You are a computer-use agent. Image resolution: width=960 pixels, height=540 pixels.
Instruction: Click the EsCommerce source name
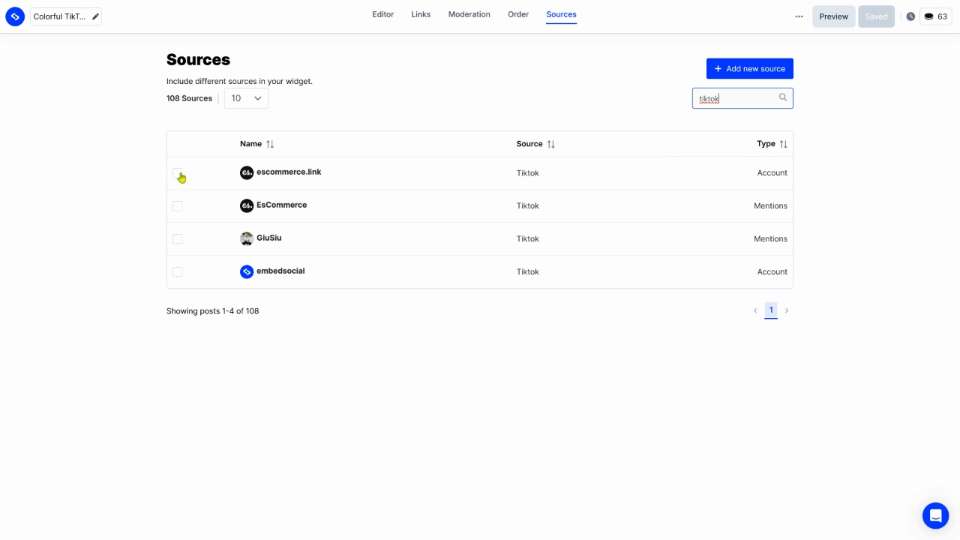[282, 205]
